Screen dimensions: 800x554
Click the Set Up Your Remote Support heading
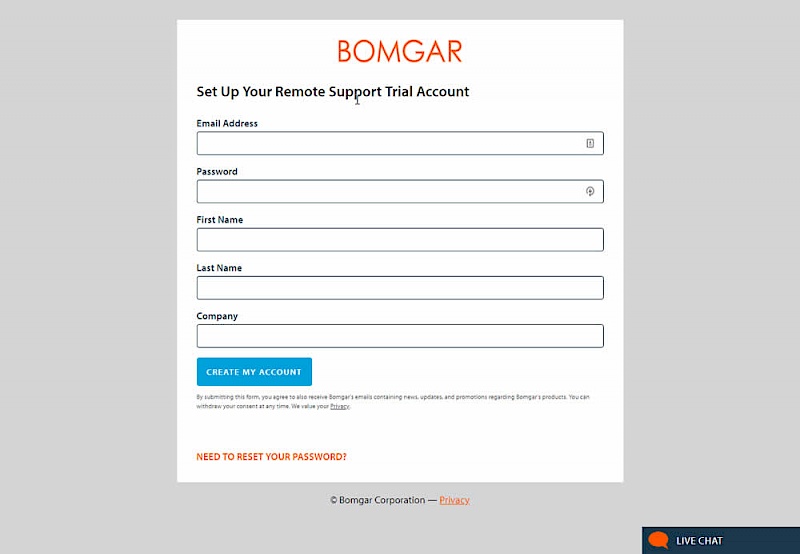tap(333, 92)
